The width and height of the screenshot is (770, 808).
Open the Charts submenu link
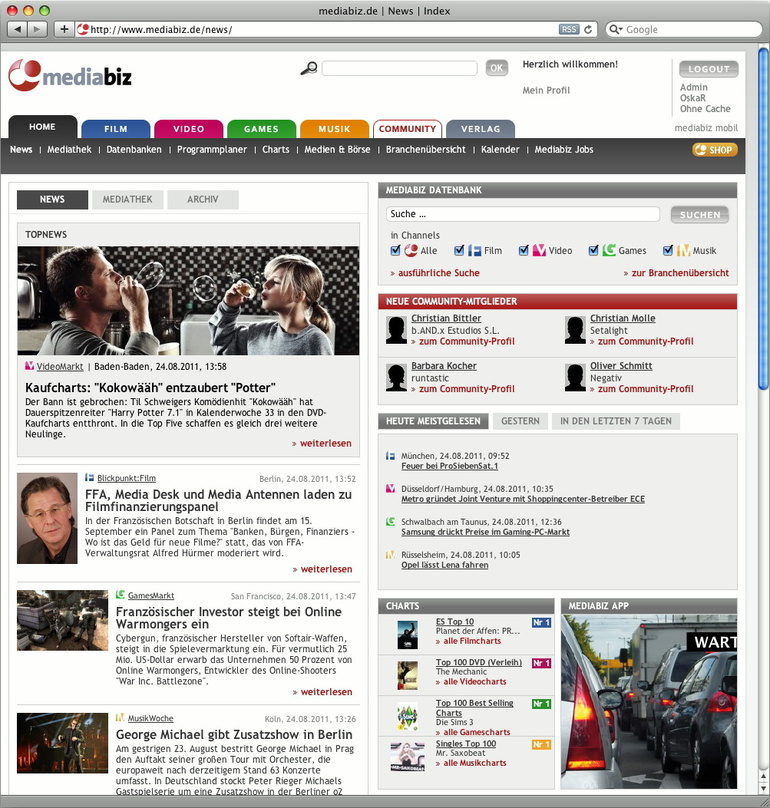276,149
